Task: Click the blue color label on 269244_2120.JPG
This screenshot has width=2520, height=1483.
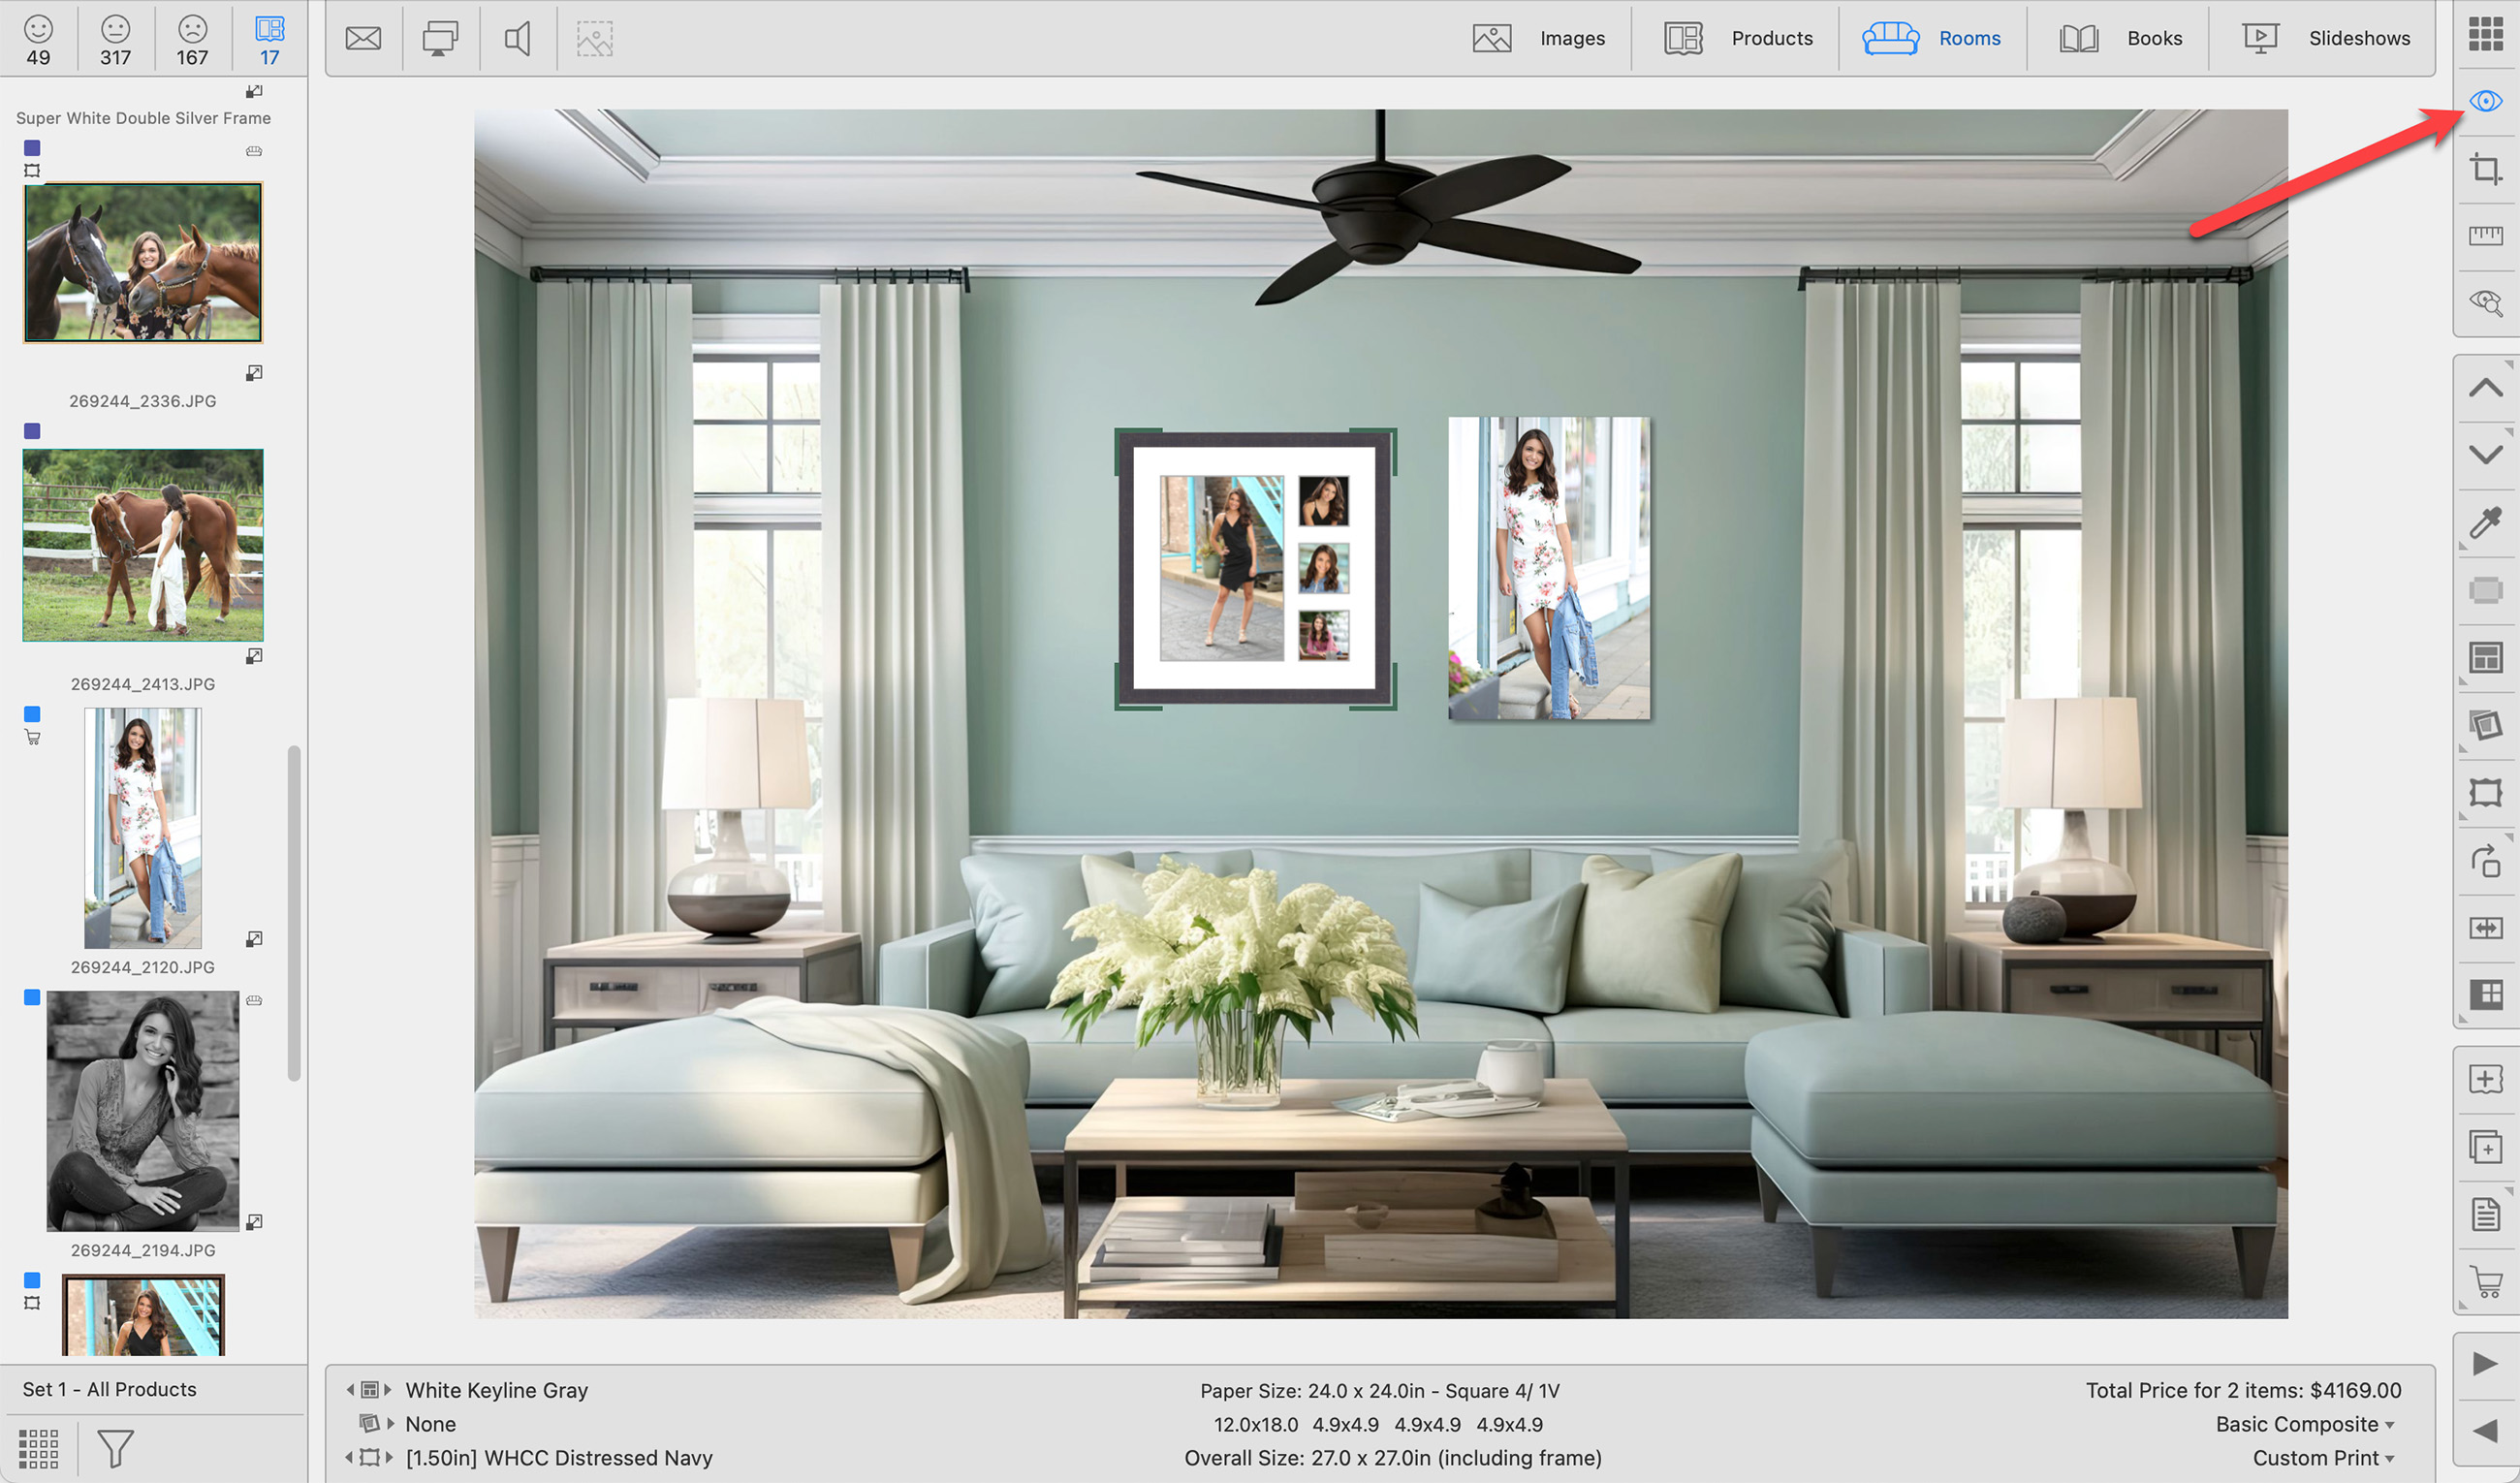Action: [32, 714]
